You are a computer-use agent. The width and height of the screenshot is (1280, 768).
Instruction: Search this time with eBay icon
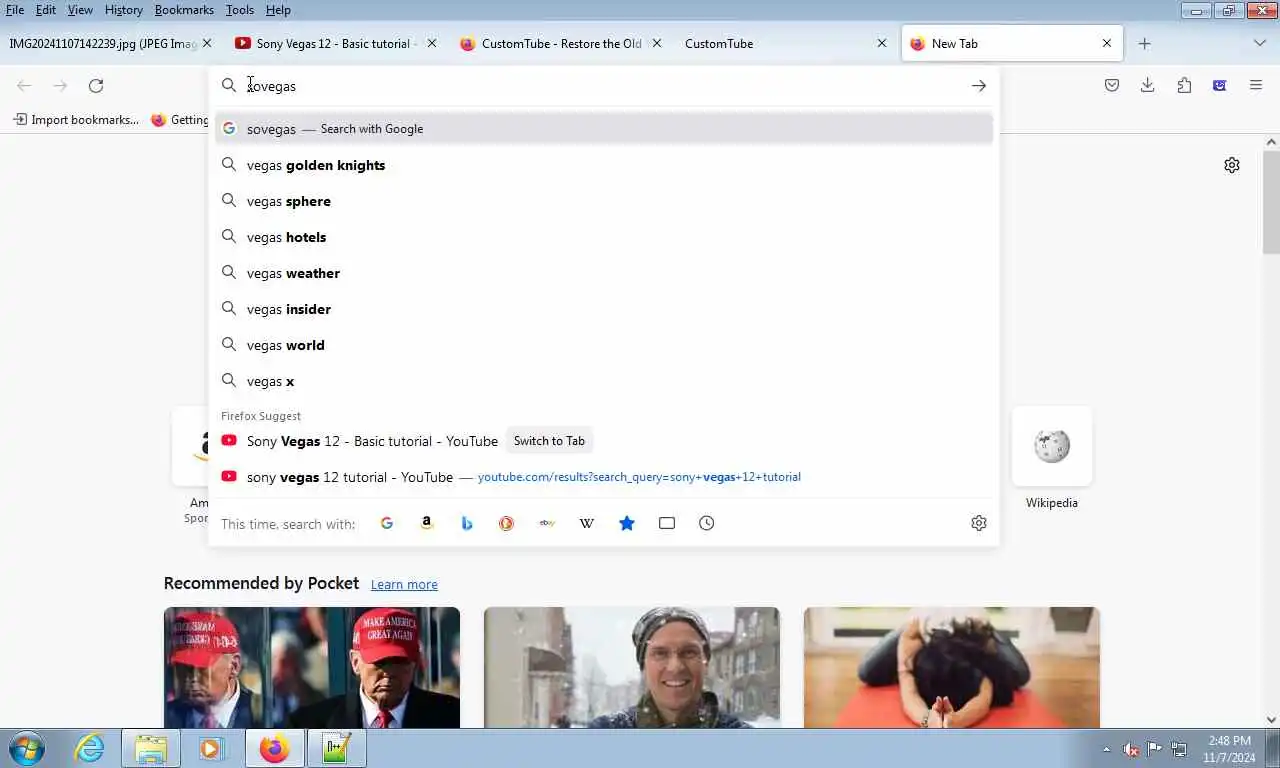click(547, 523)
